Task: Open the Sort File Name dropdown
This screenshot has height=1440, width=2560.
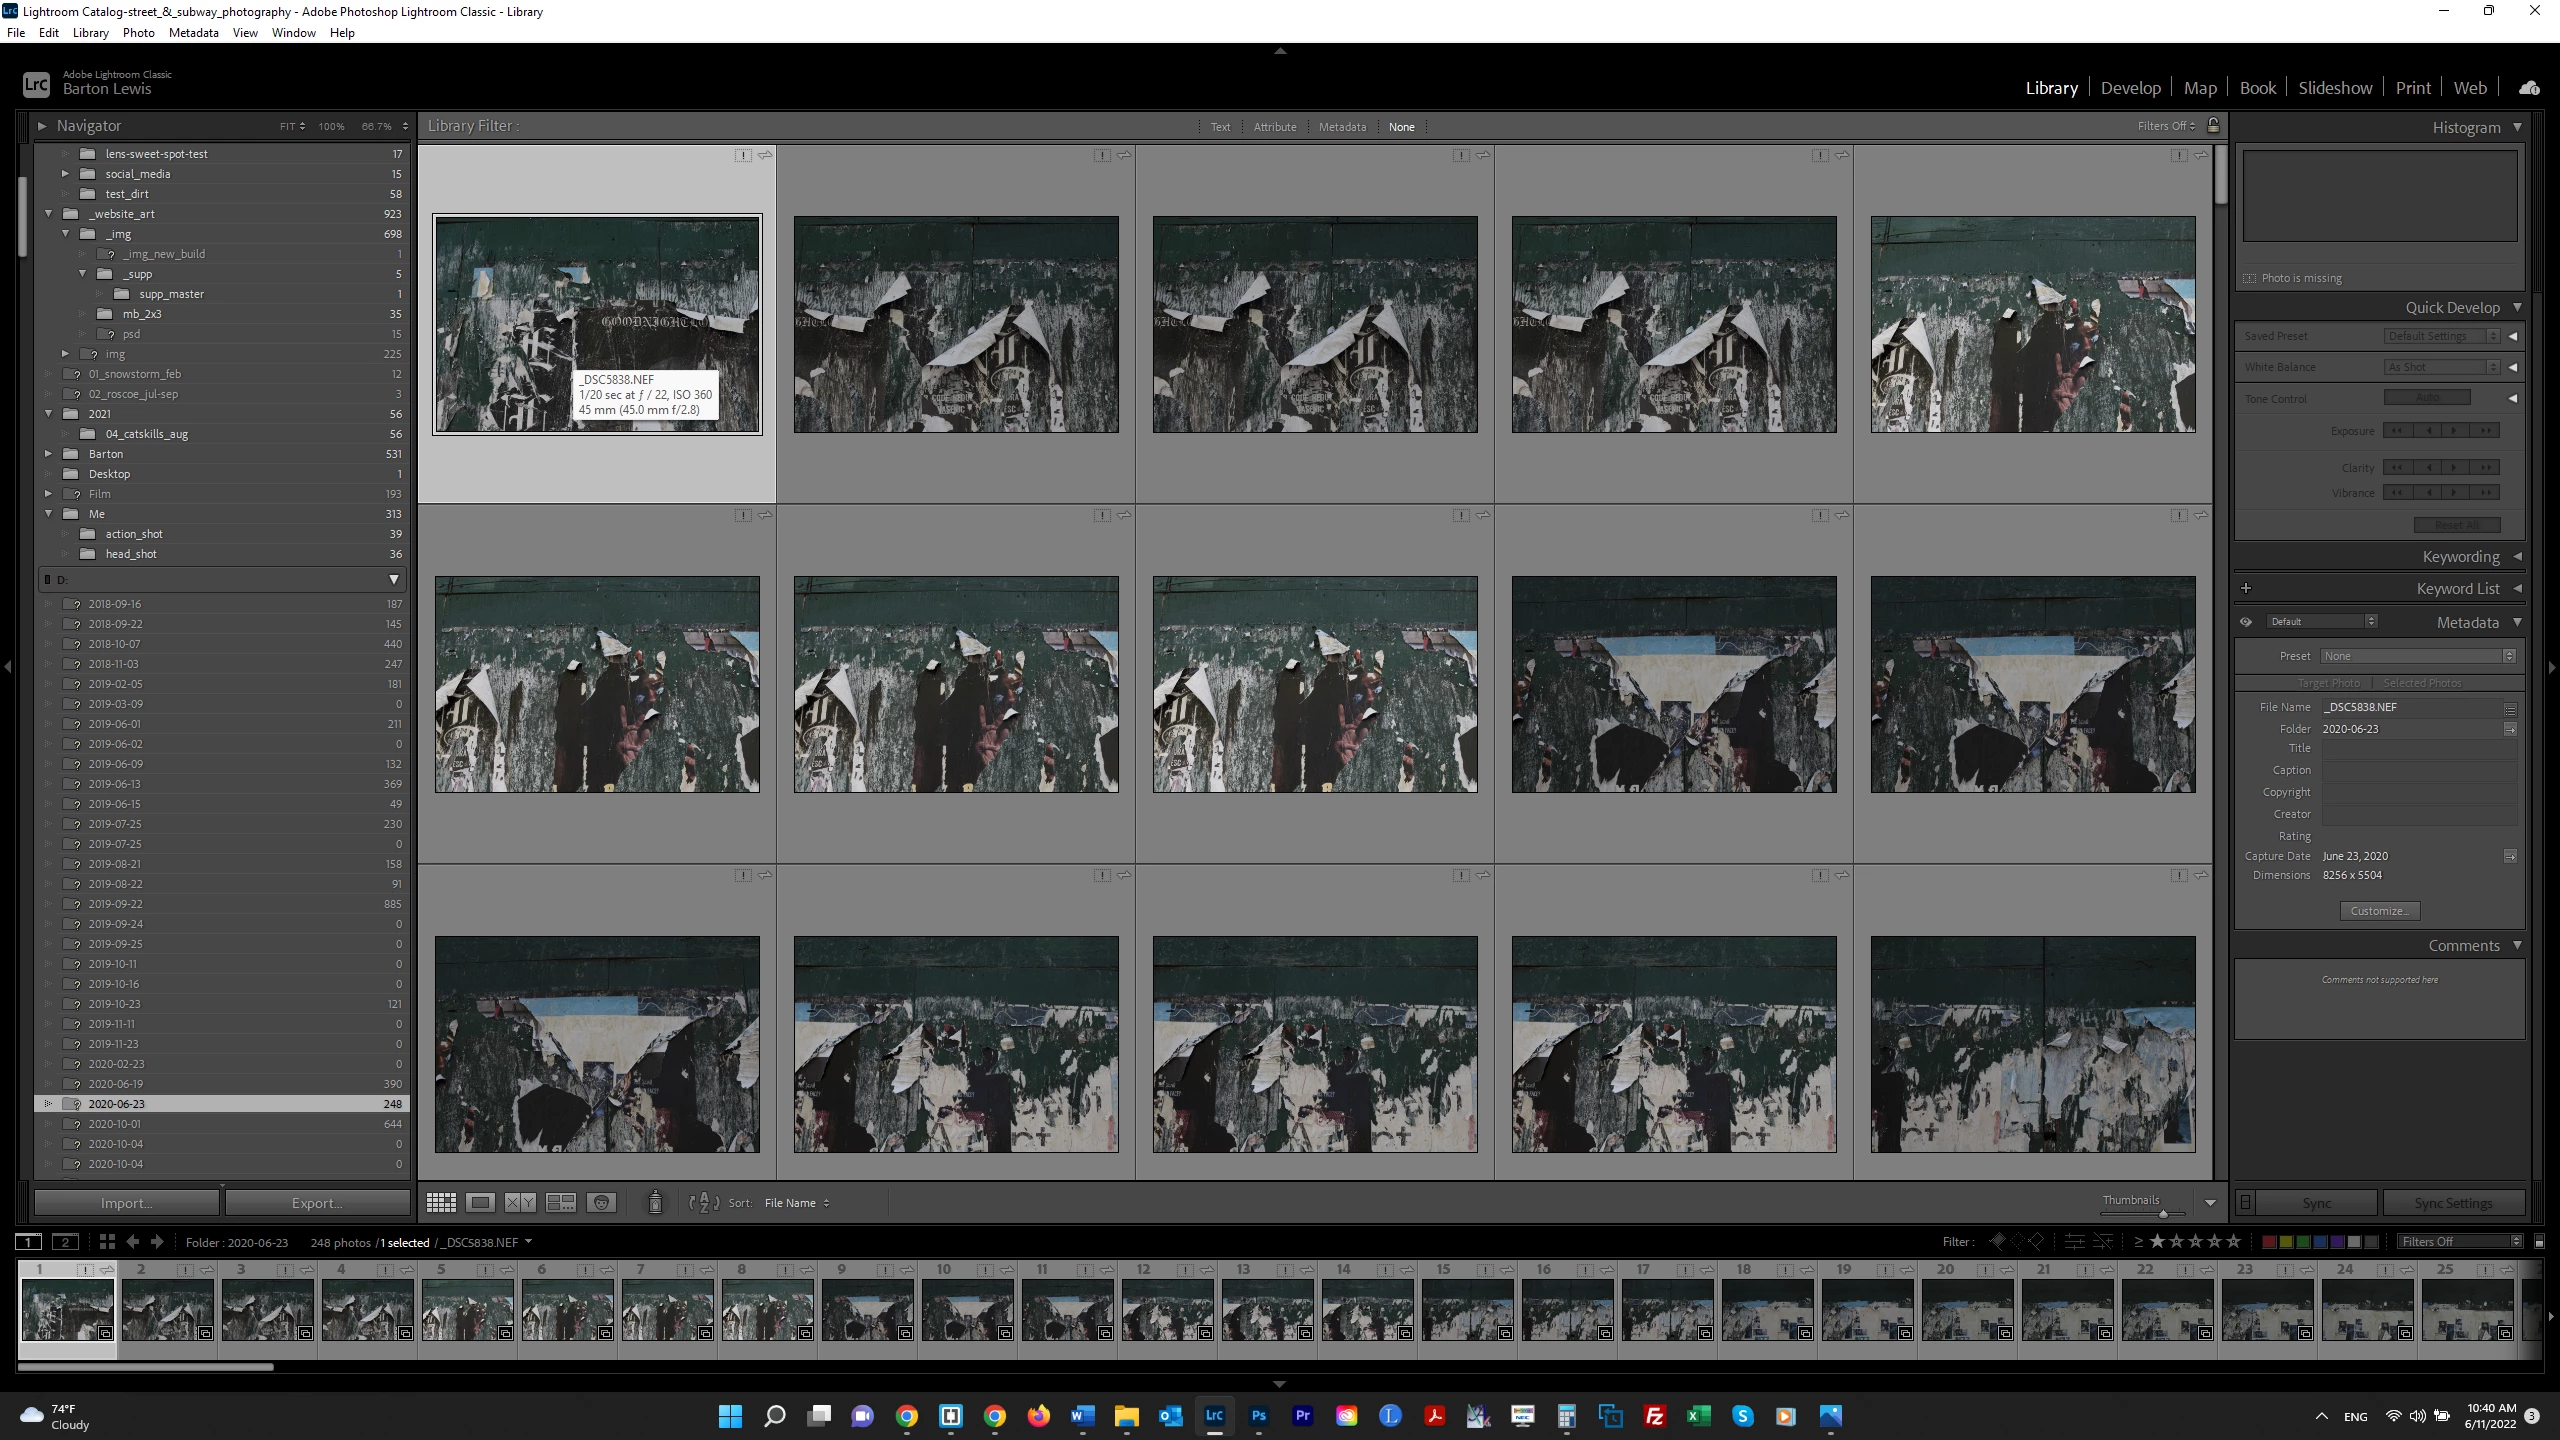Action: pos(796,1203)
